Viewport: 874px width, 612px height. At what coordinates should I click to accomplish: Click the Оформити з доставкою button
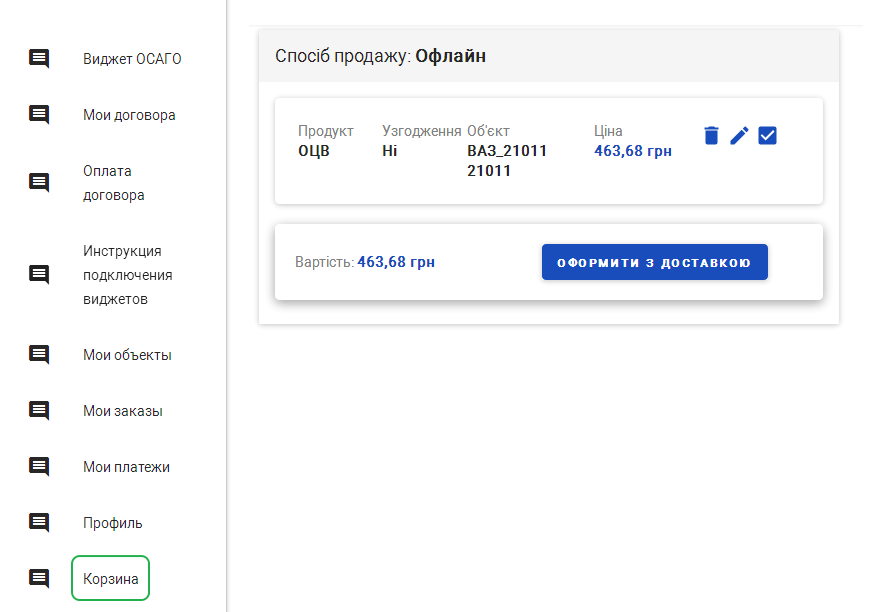pyautogui.click(x=654, y=262)
